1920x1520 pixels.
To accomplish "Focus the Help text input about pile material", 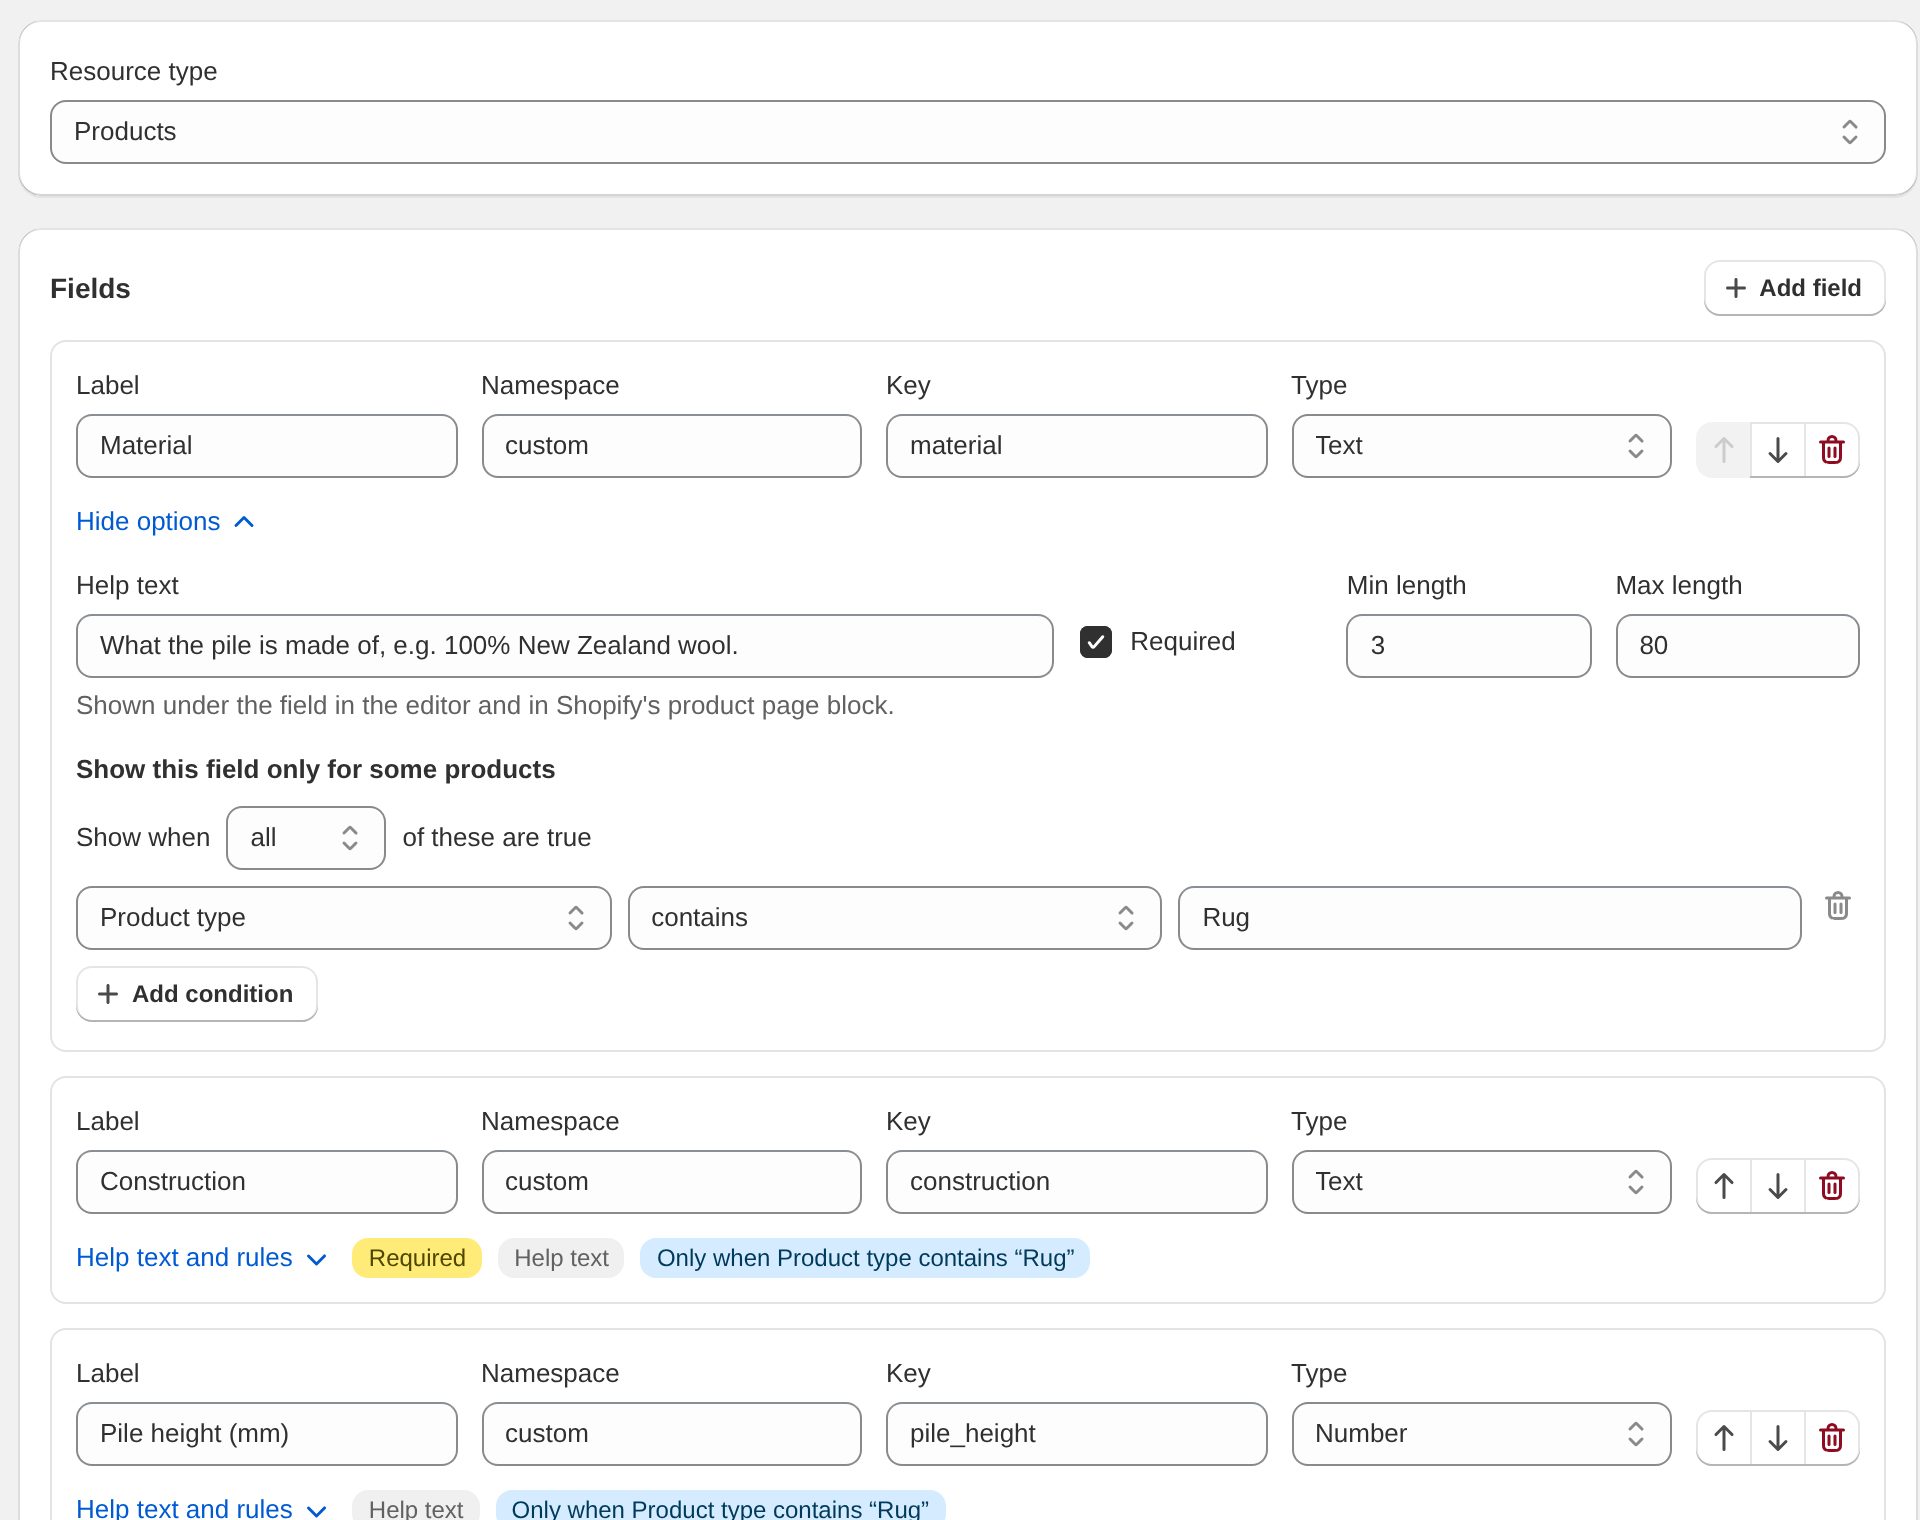I will (565, 646).
